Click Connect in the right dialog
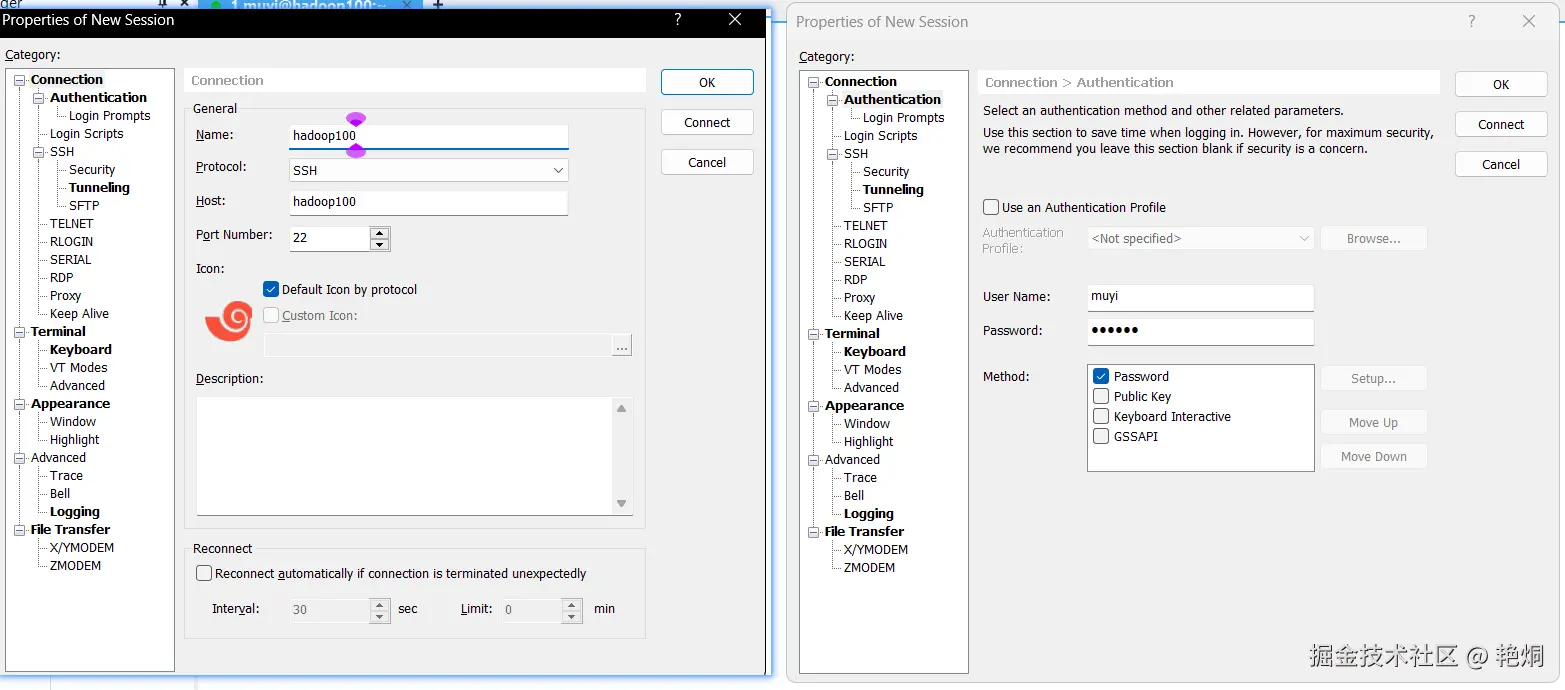Screen dimensions: 1565x690 coord(1501,125)
